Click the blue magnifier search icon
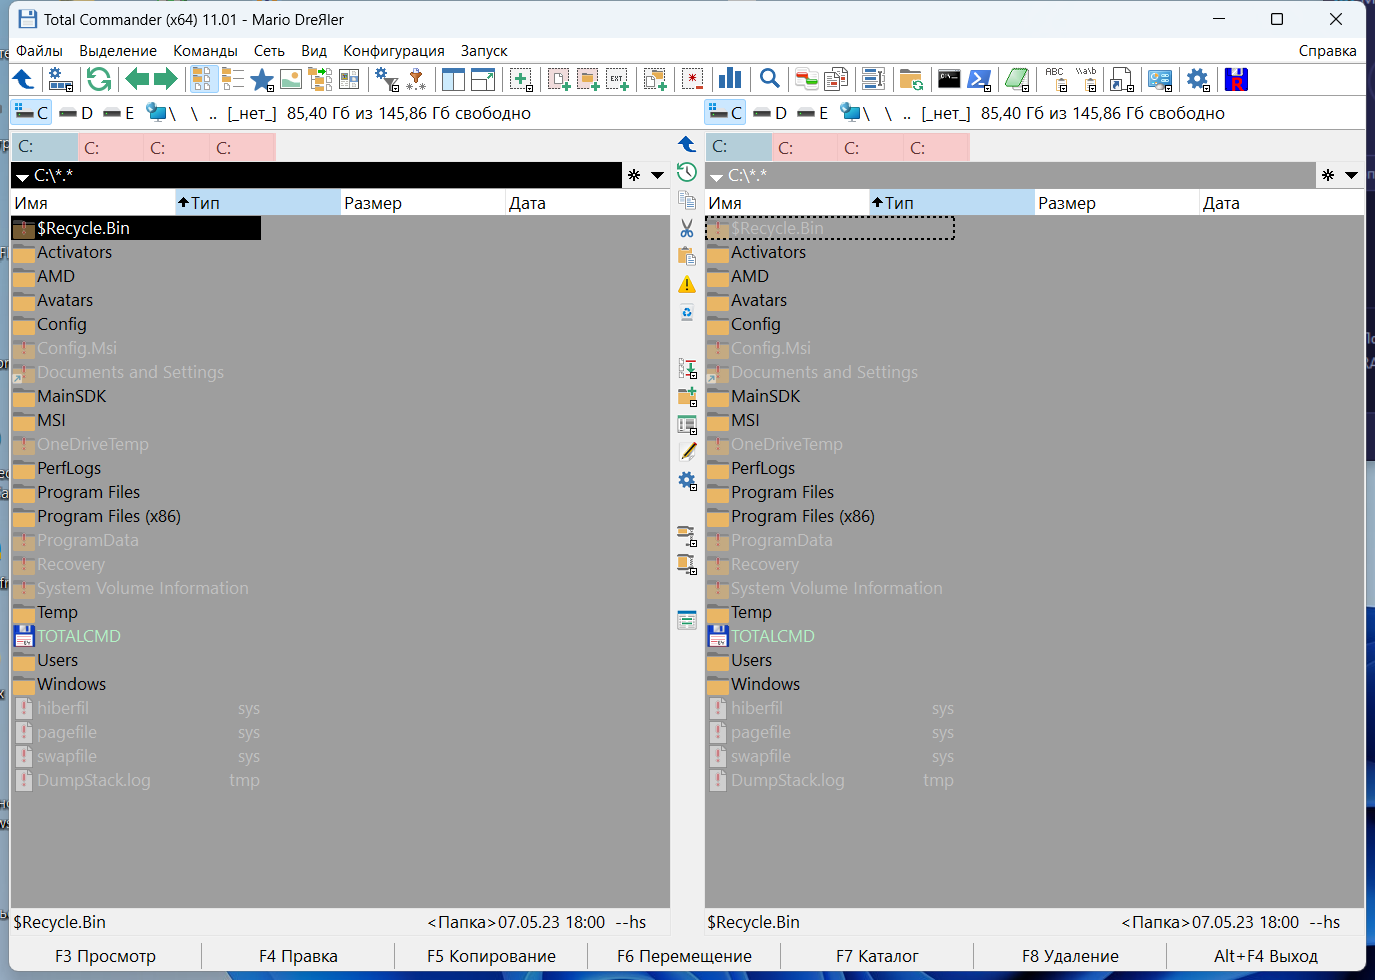This screenshot has width=1375, height=980. (x=769, y=79)
